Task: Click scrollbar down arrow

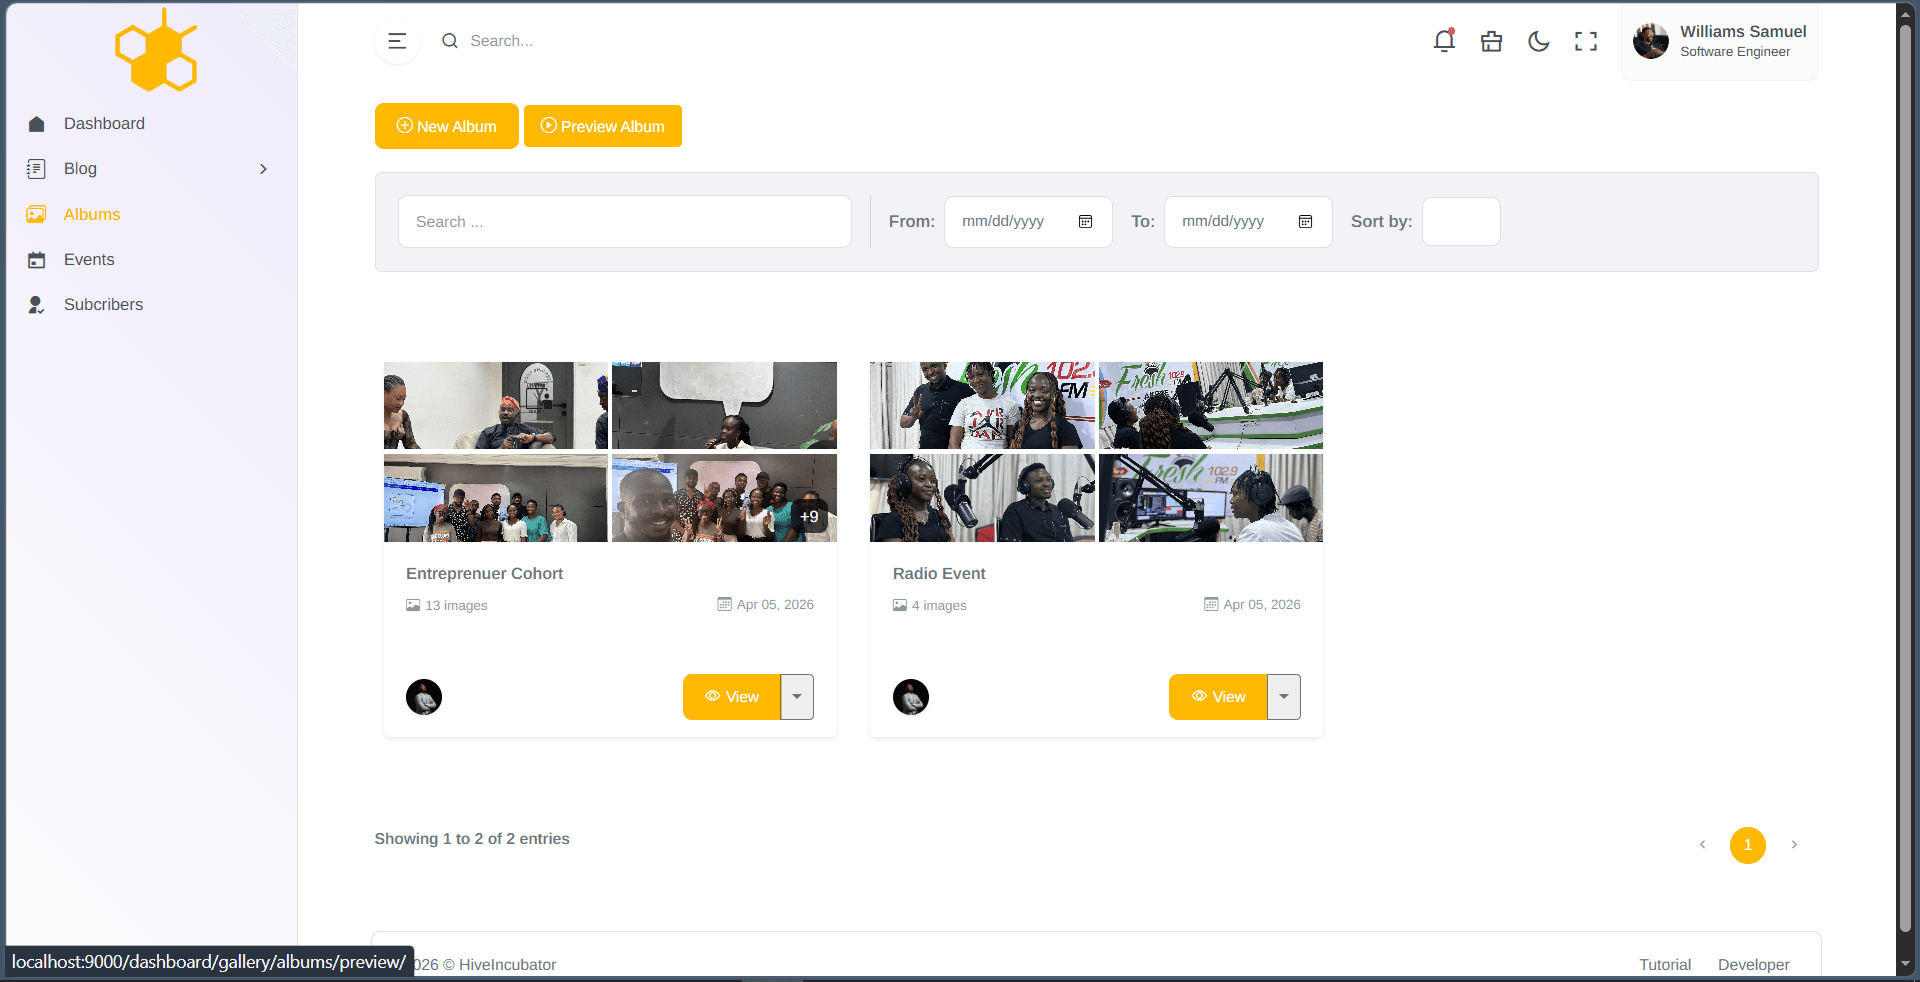Action: pyautogui.click(x=1906, y=965)
